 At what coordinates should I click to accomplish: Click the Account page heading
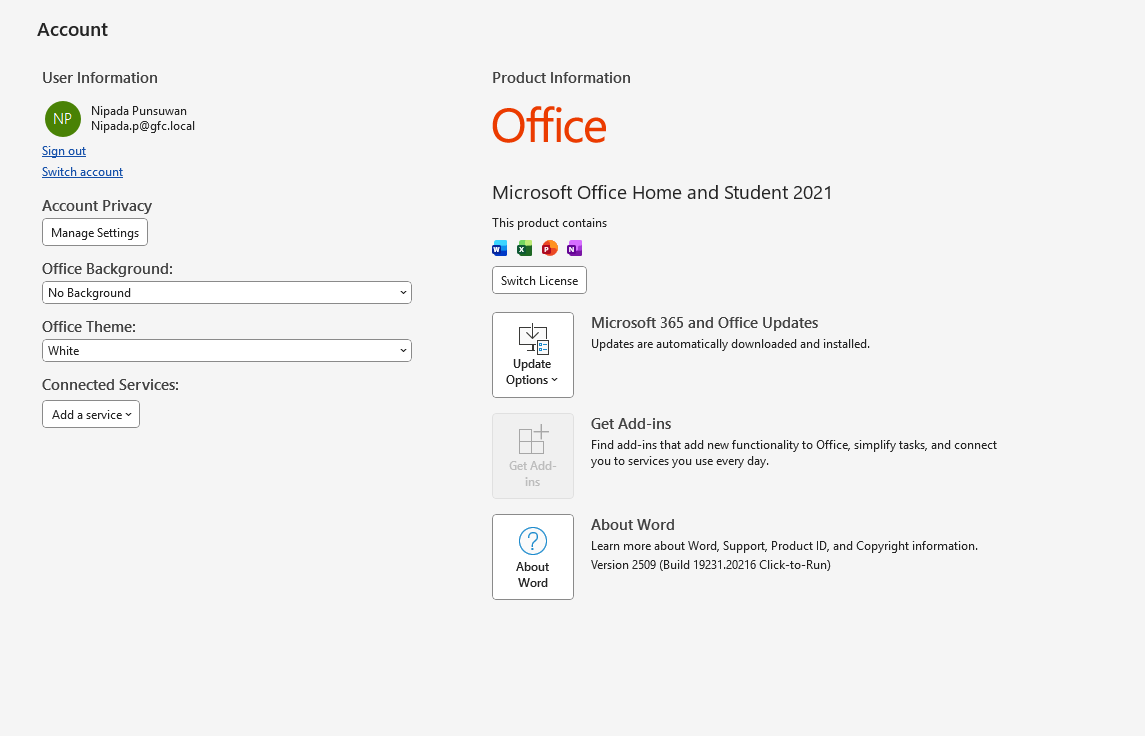coord(72,30)
